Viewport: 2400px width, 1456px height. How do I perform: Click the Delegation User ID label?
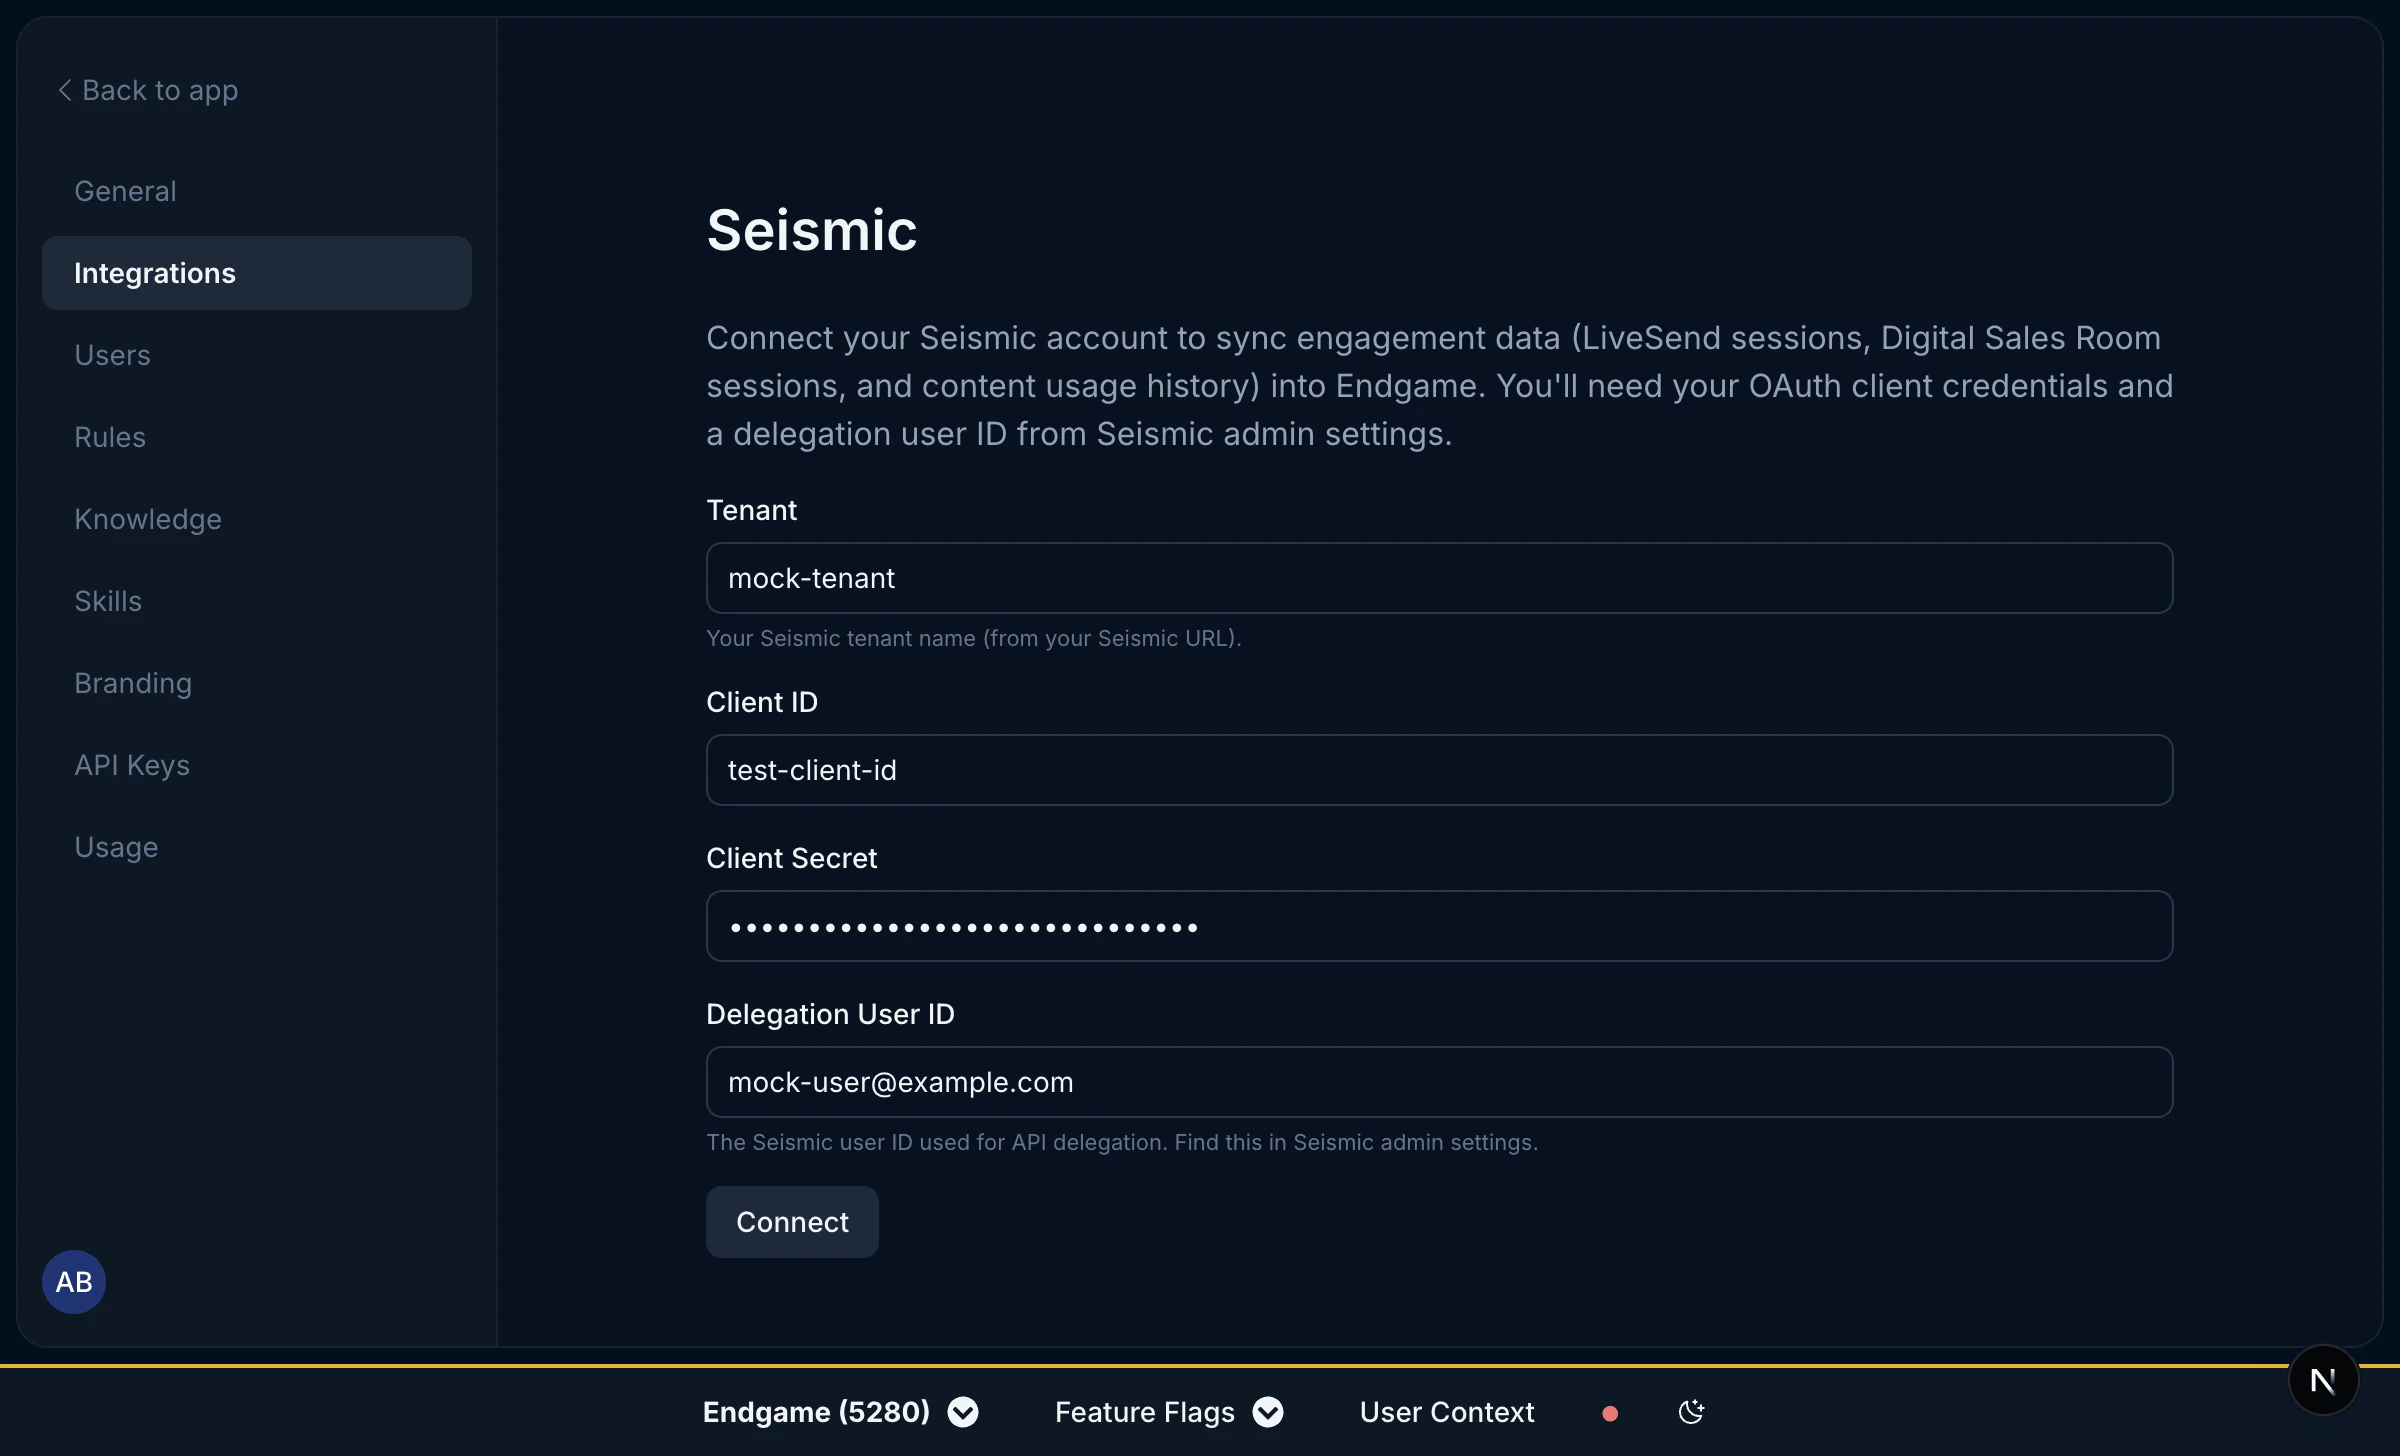pyautogui.click(x=830, y=1014)
